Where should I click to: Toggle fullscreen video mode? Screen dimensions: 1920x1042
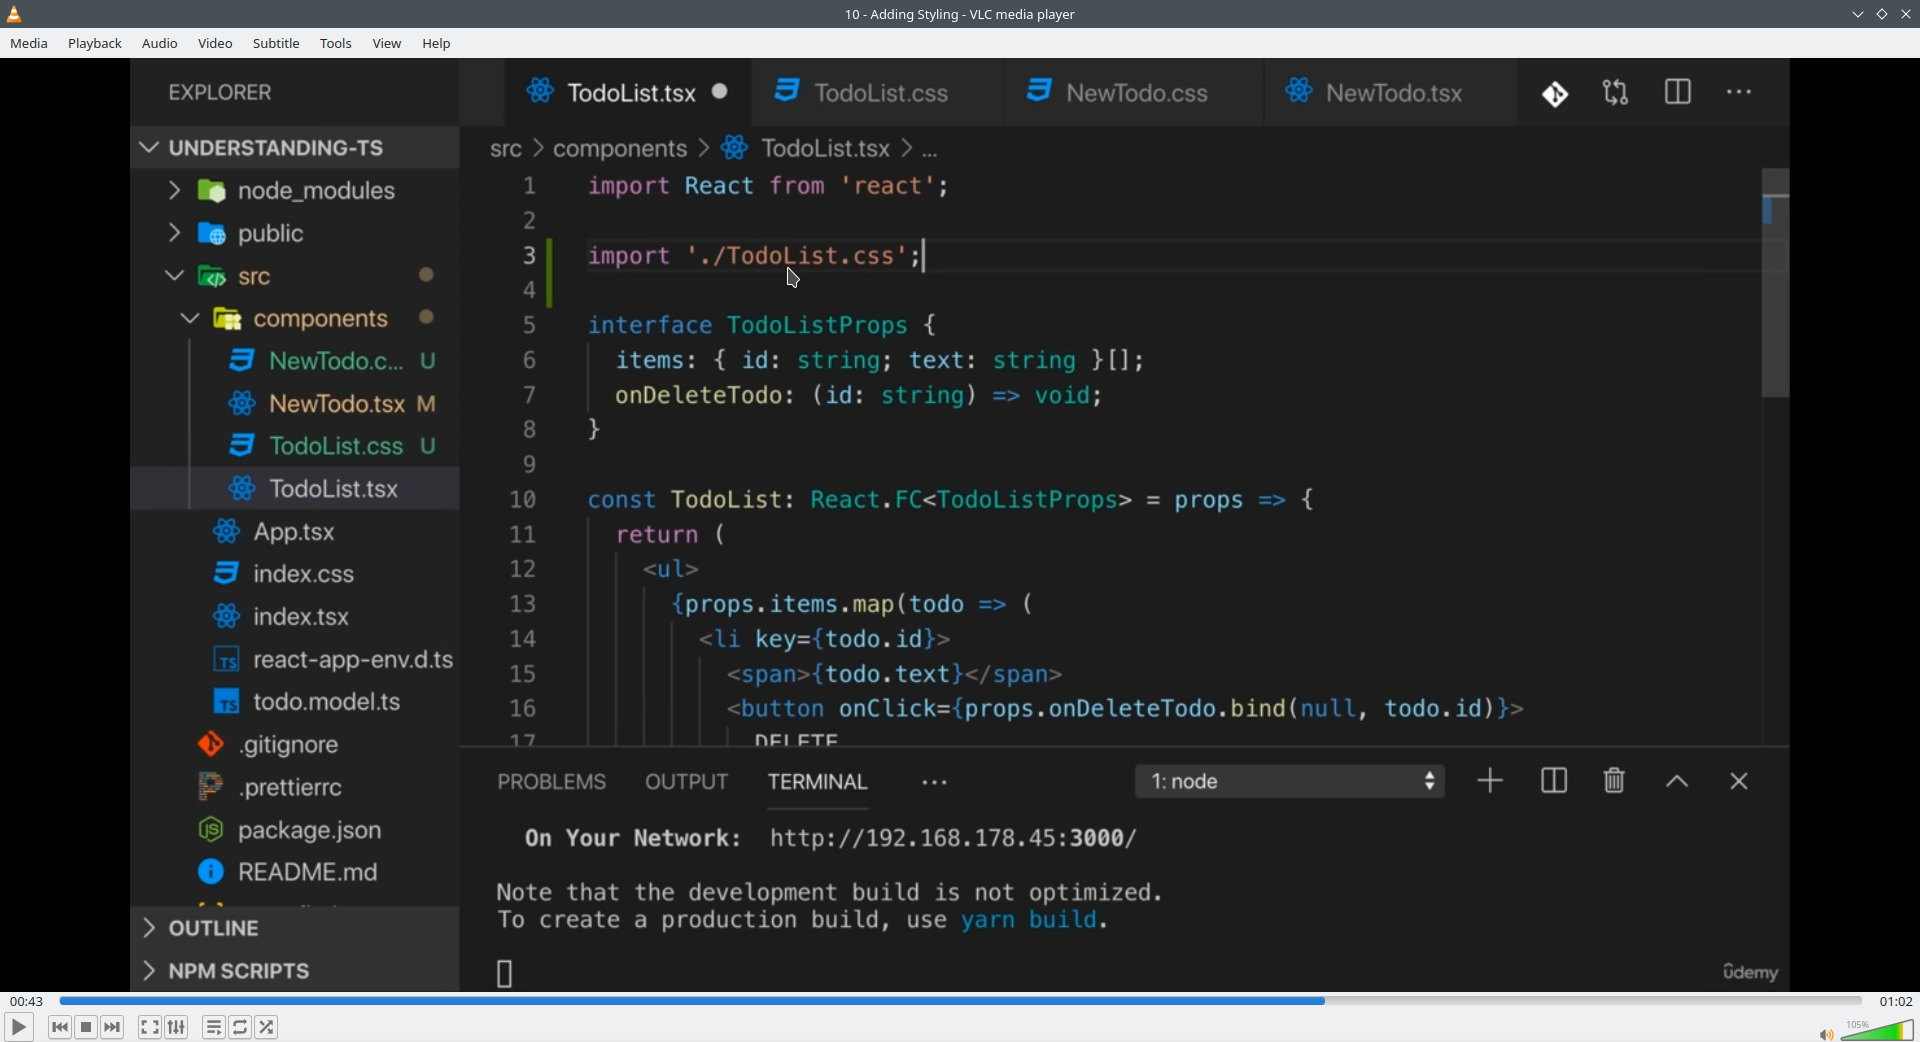(x=150, y=1027)
